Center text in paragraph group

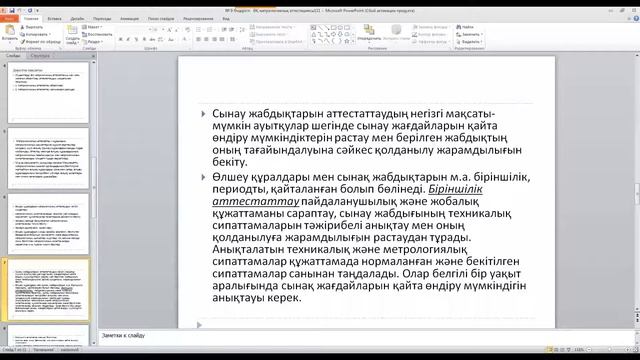(x=206, y=40)
